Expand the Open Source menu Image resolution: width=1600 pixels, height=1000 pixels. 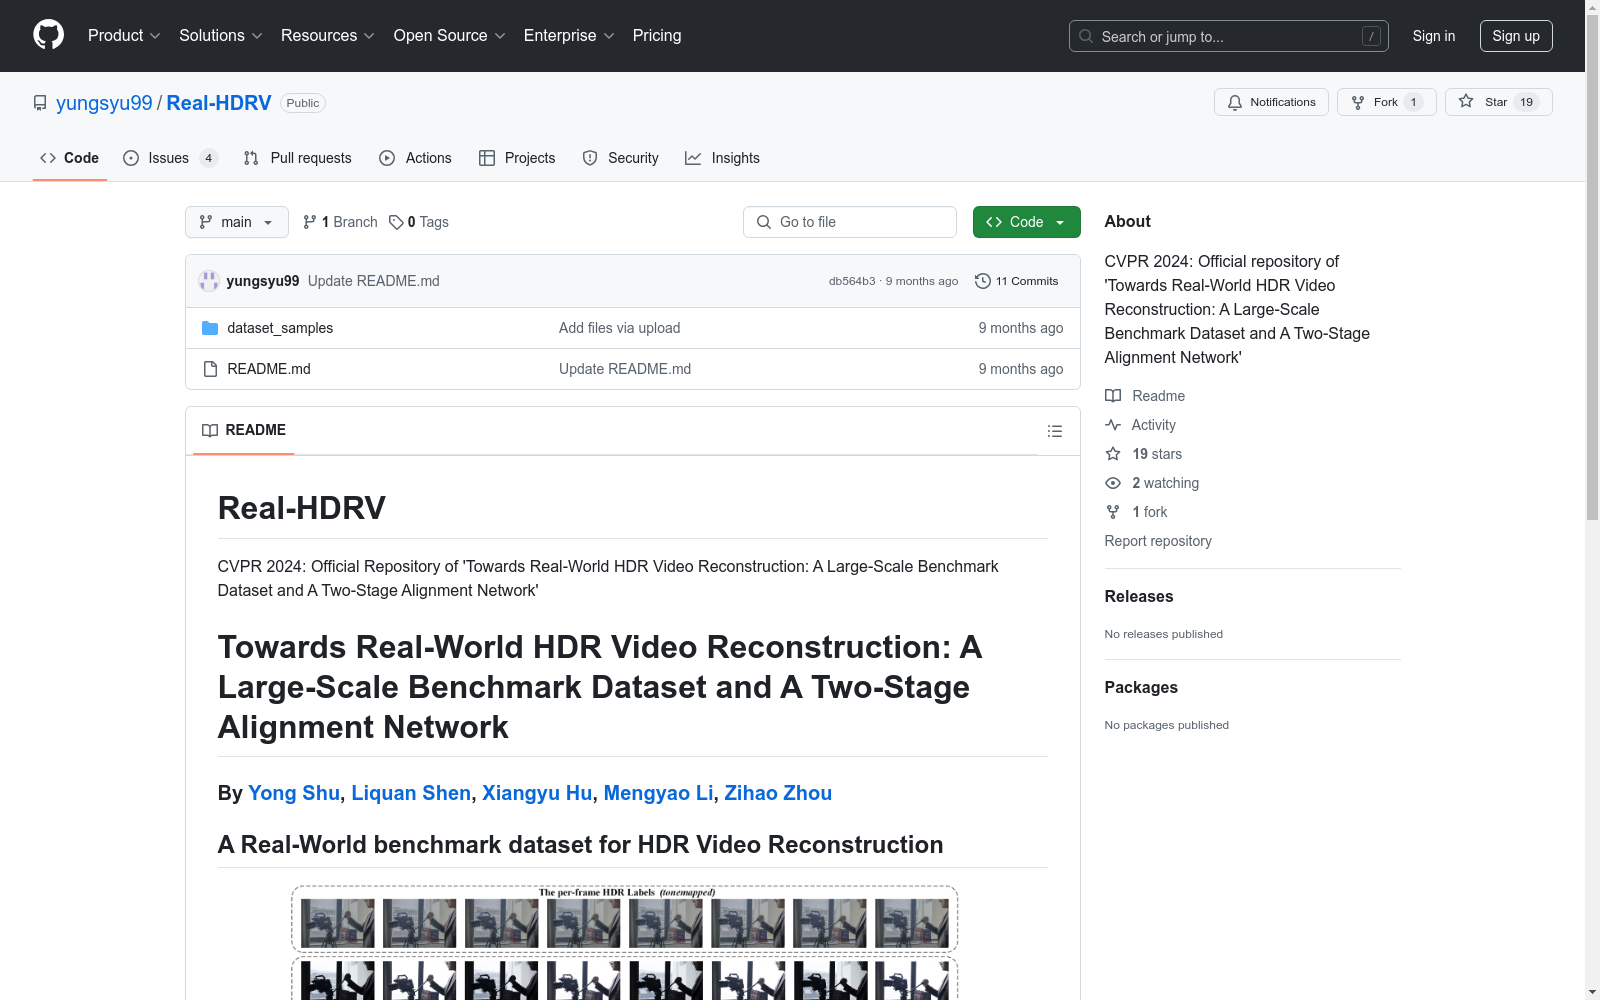coord(450,36)
